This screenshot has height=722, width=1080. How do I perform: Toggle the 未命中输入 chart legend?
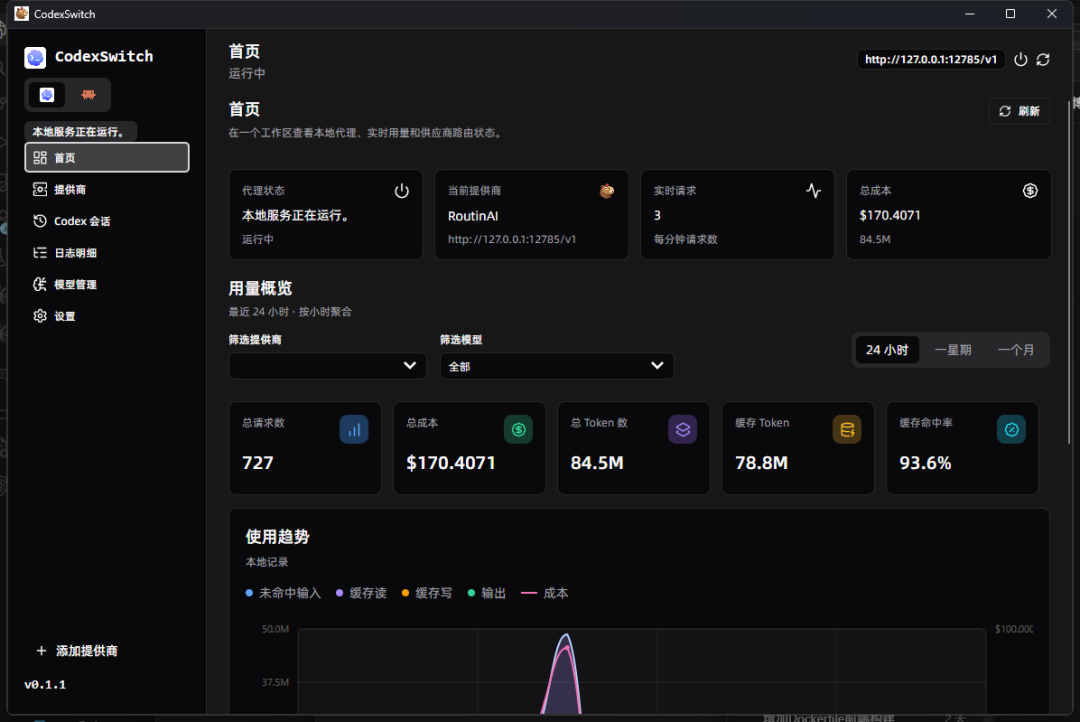283,593
